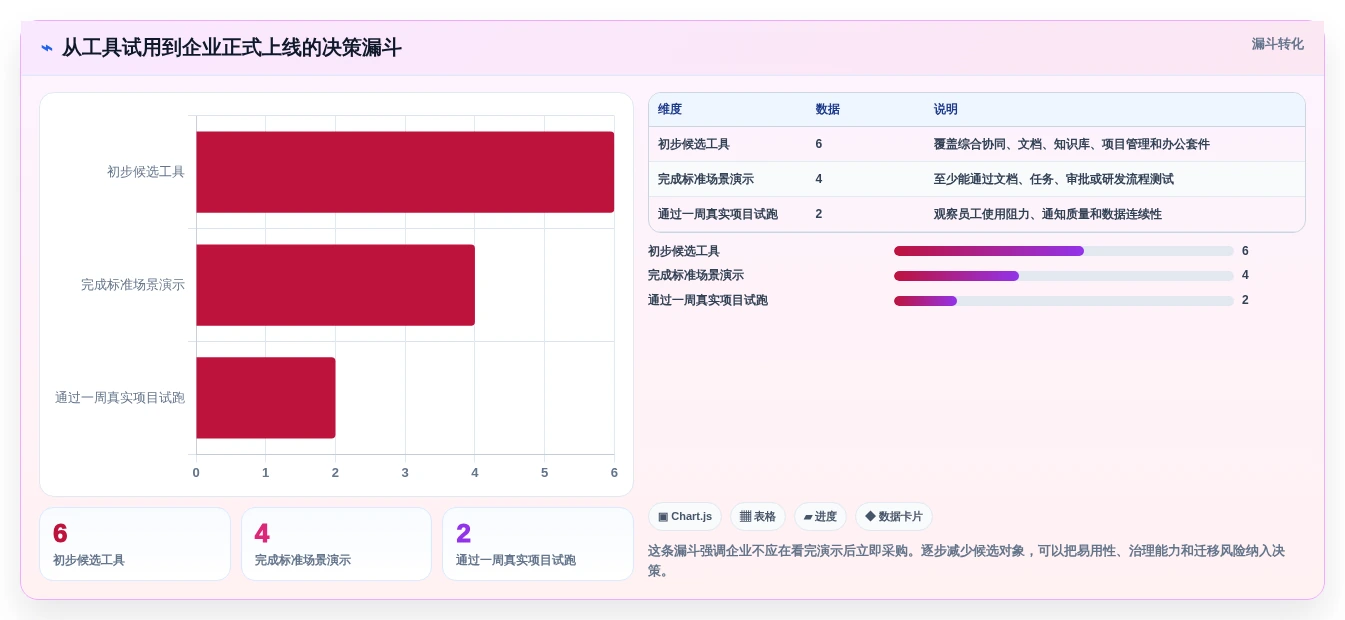Click the 通过一周真实项目试跑 bar in the chart
Screen dimensions: 1345x620
click(x=266, y=398)
